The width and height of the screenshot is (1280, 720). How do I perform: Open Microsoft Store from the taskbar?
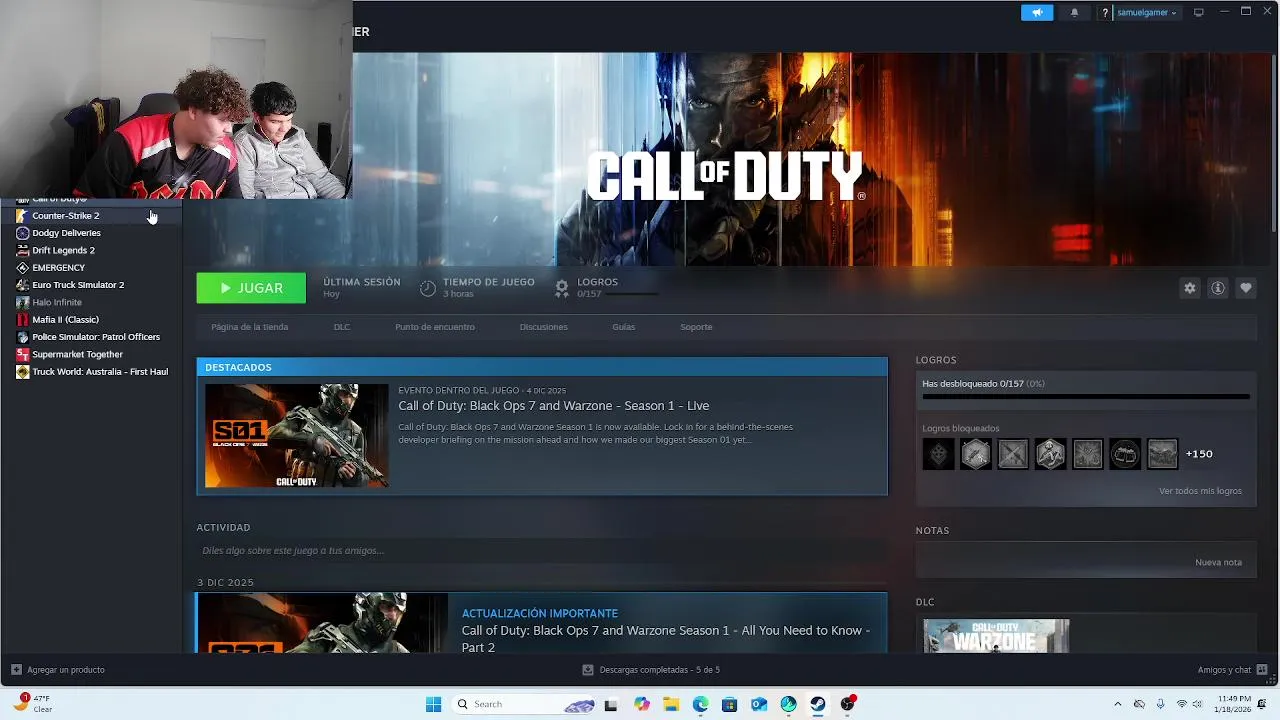coord(730,704)
